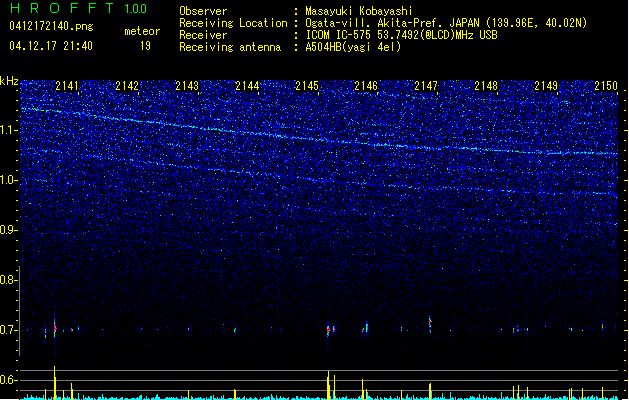Click the red meteor echo below 2147
Image resolution: width=629 pixels, height=400 pixels.
coord(430,324)
